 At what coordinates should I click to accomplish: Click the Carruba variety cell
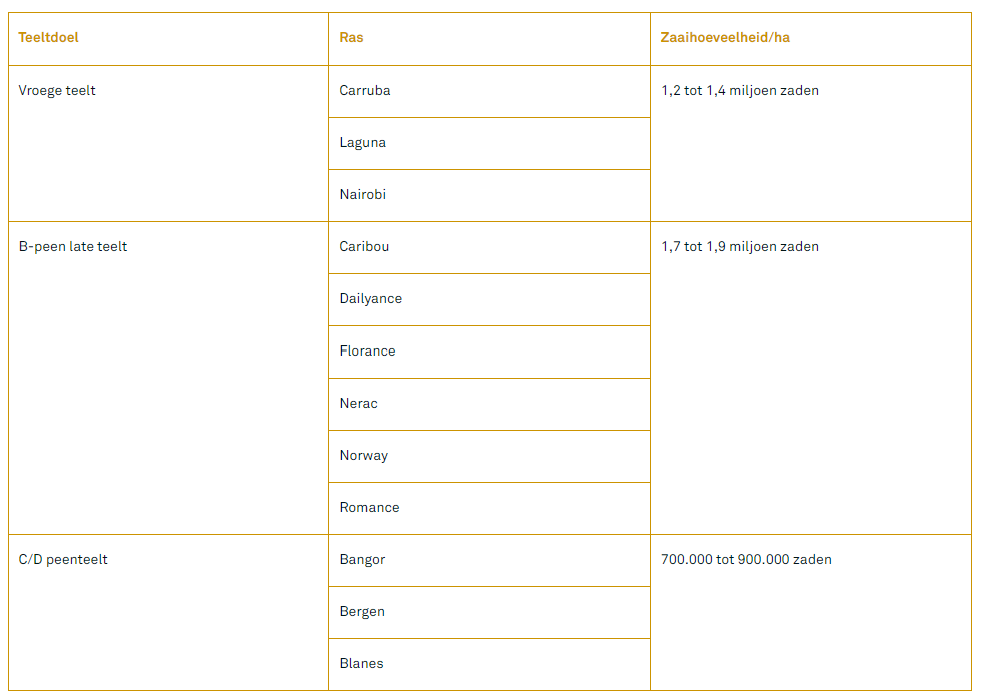(365, 91)
